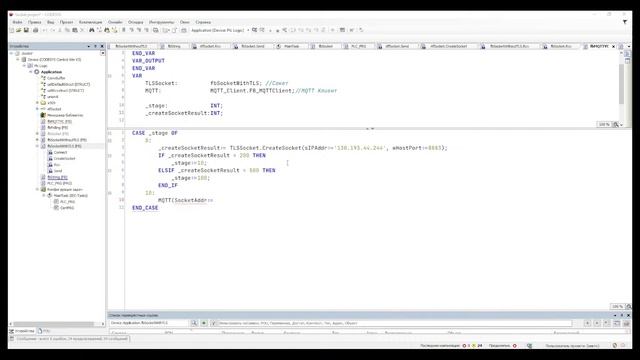This screenshot has height=360, width=640.
Task: Collapse the Application tree node
Action: [31, 72]
